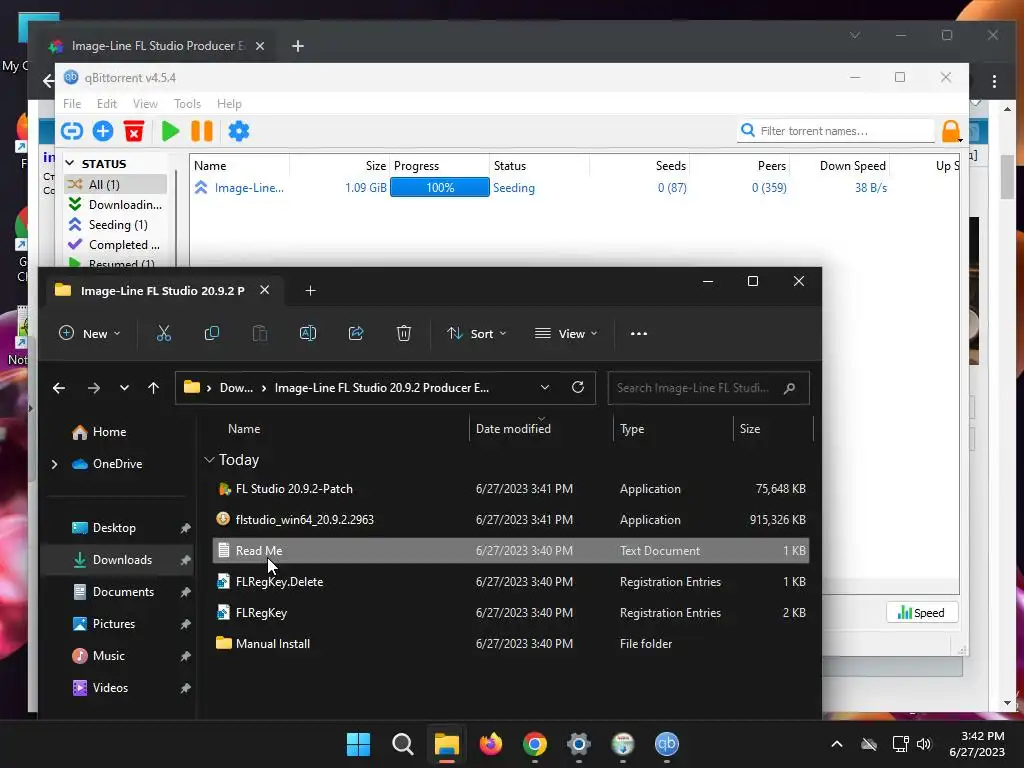Screen dimensions: 1024x768
Task: Sort torrents by the Seeds column header
Action: [671, 166]
